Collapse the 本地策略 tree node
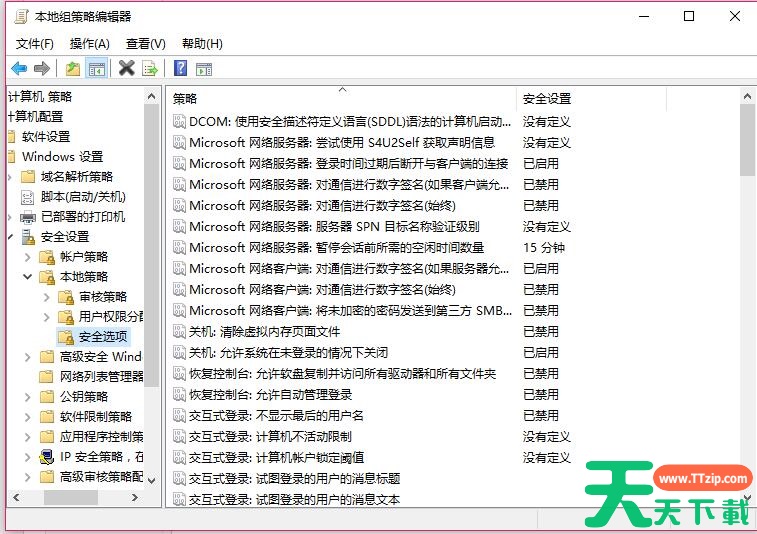Screen dimensions: 757x534 [x=27, y=277]
